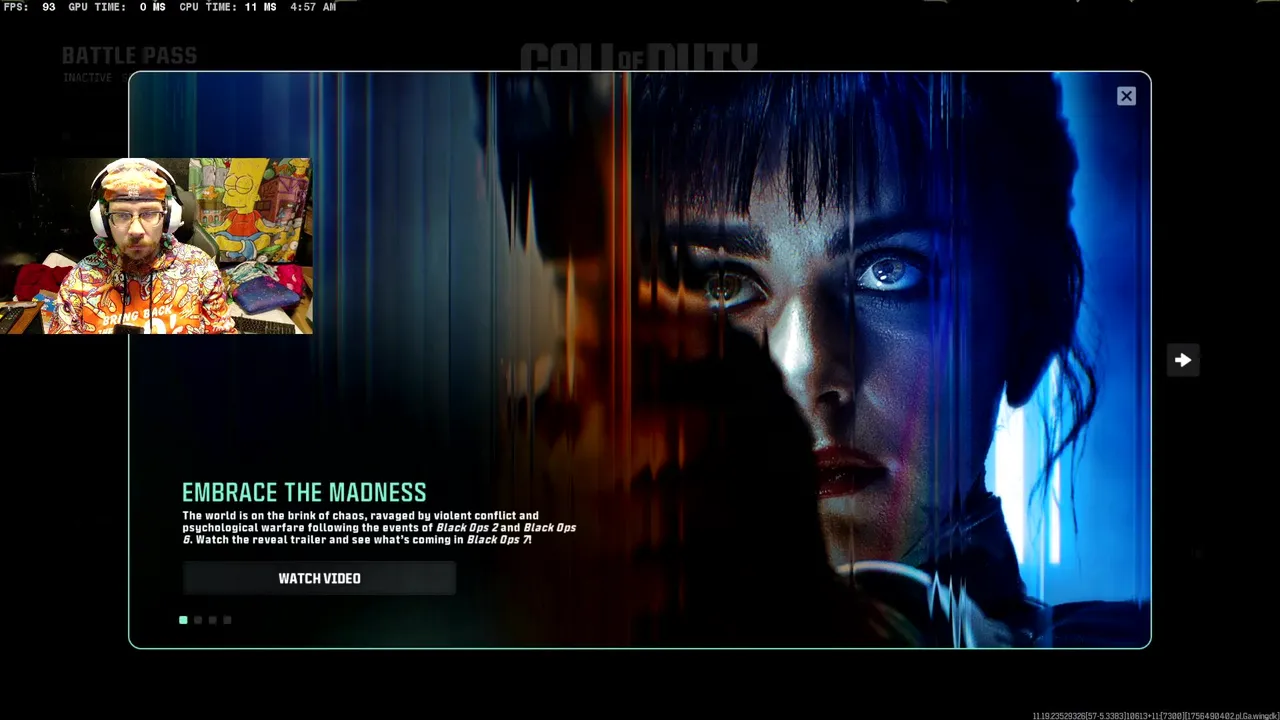1280x720 pixels.
Task: Select the third carousel page dot
Action: click(212, 620)
